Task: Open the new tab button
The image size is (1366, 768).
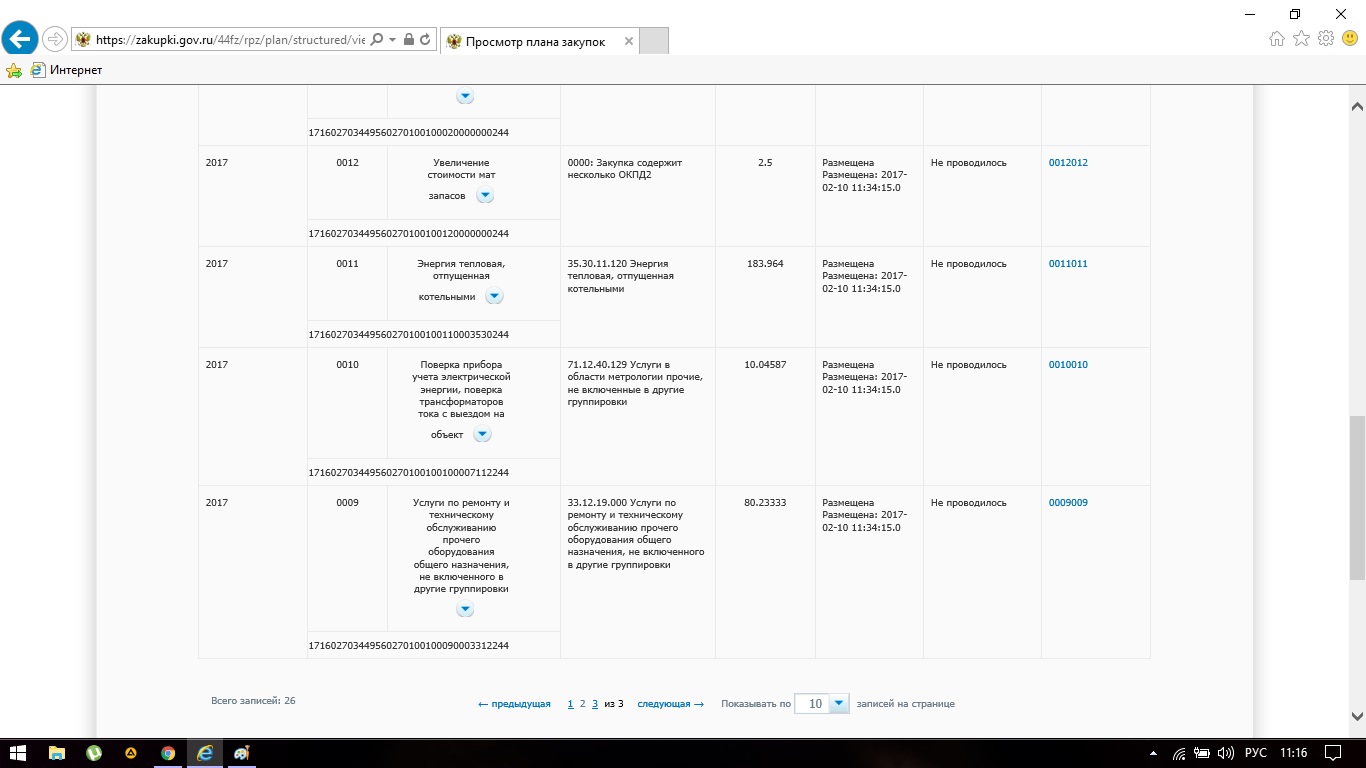Action: [x=653, y=41]
